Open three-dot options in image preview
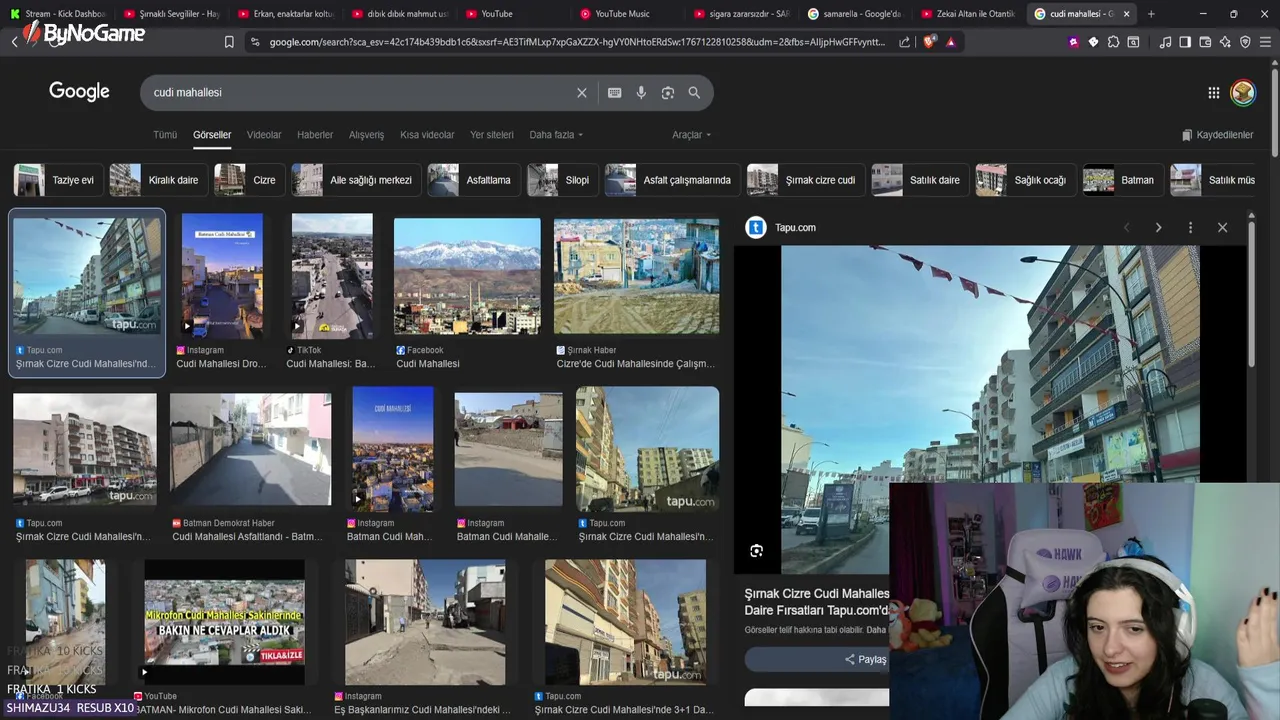The width and height of the screenshot is (1280, 720). tap(1190, 228)
